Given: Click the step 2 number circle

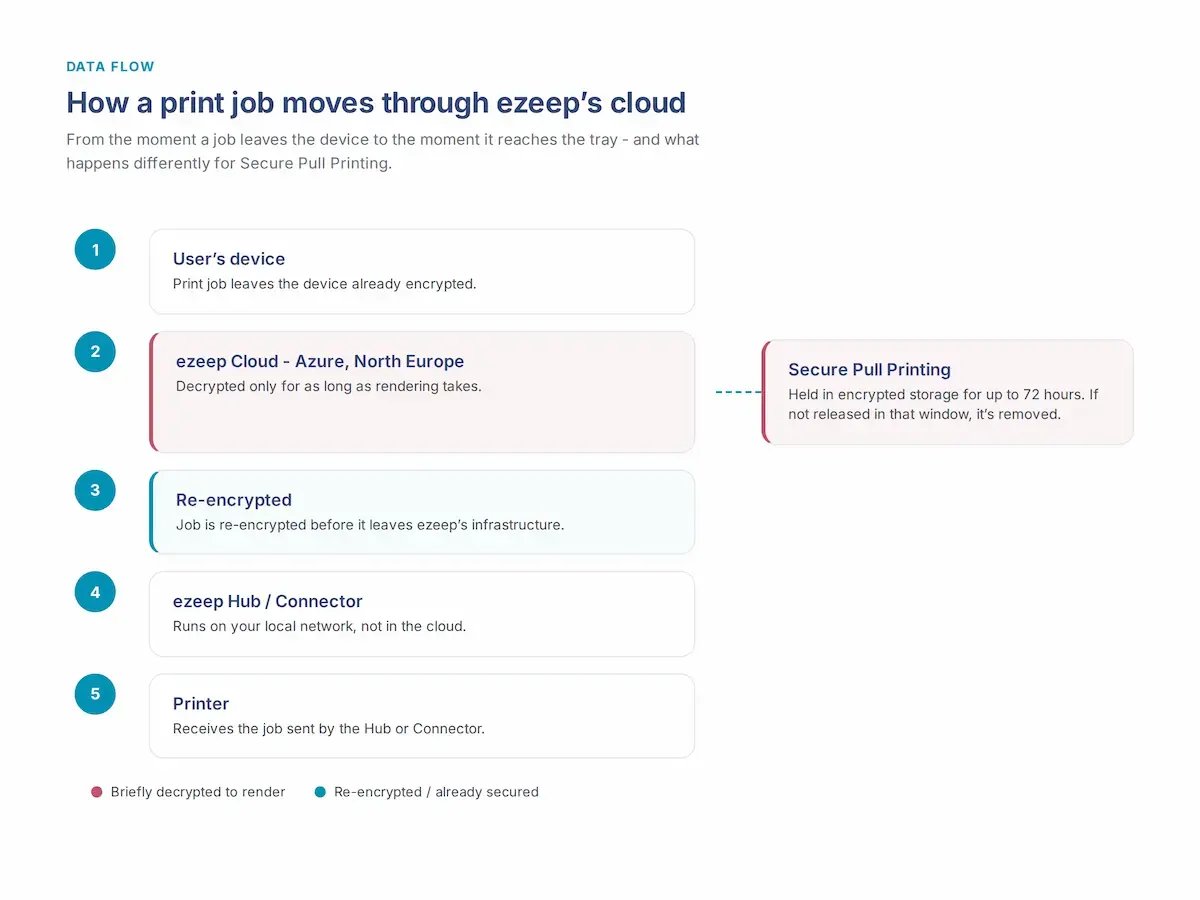Looking at the screenshot, I should [x=95, y=352].
